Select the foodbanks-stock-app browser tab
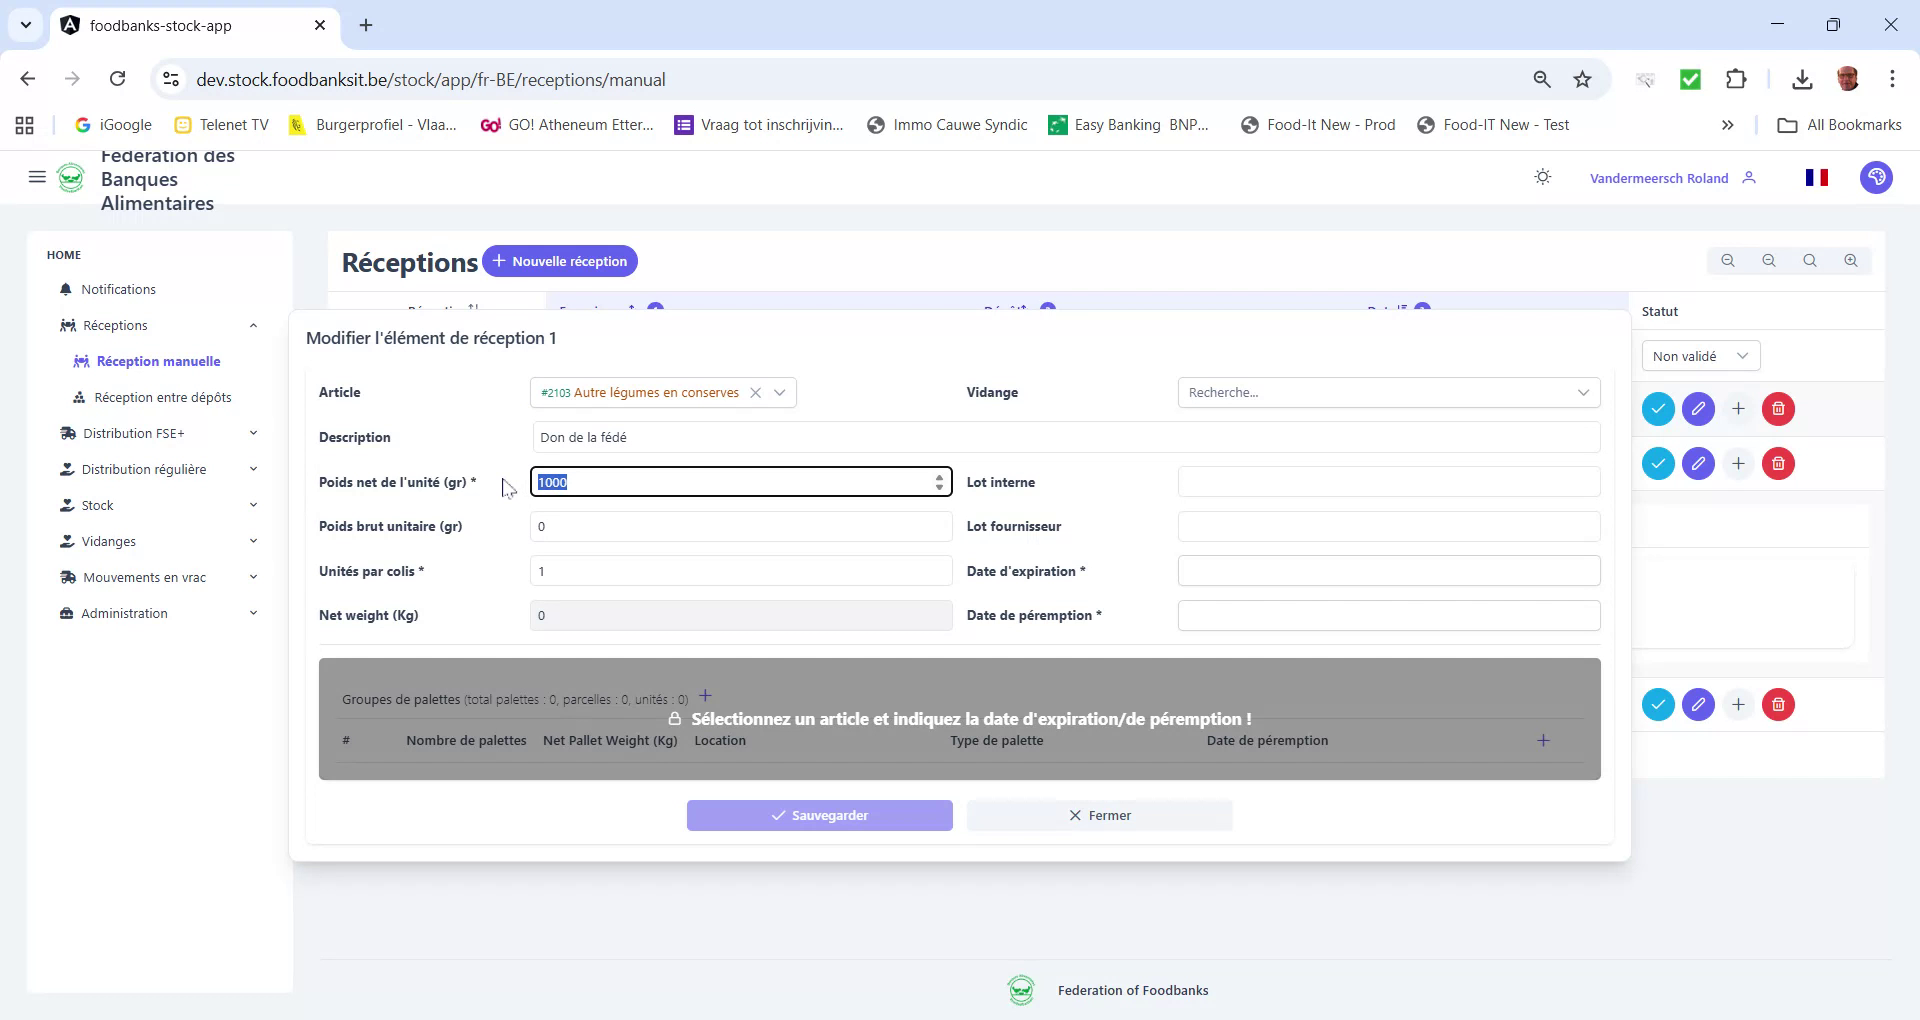This screenshot has width=1920, height=1020. pyautogui.click(x=160, y=25)
